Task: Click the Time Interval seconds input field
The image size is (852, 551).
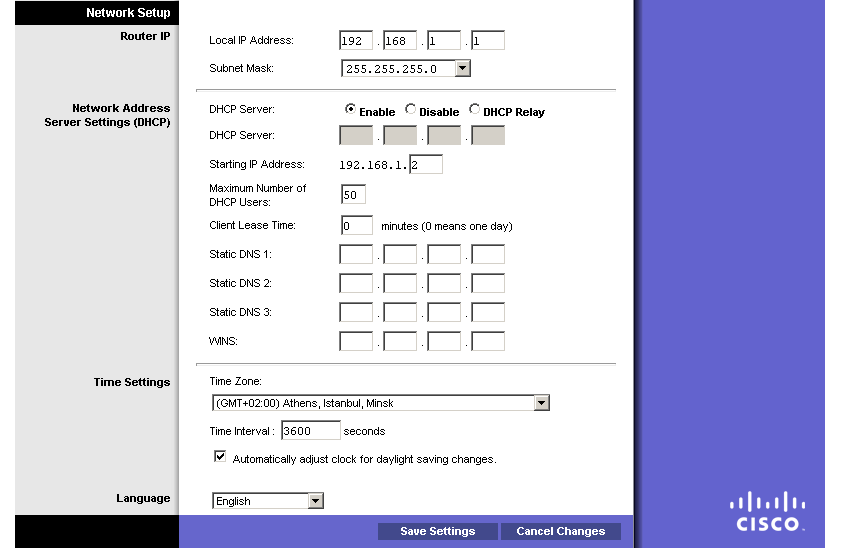Action: click(310, 431)
